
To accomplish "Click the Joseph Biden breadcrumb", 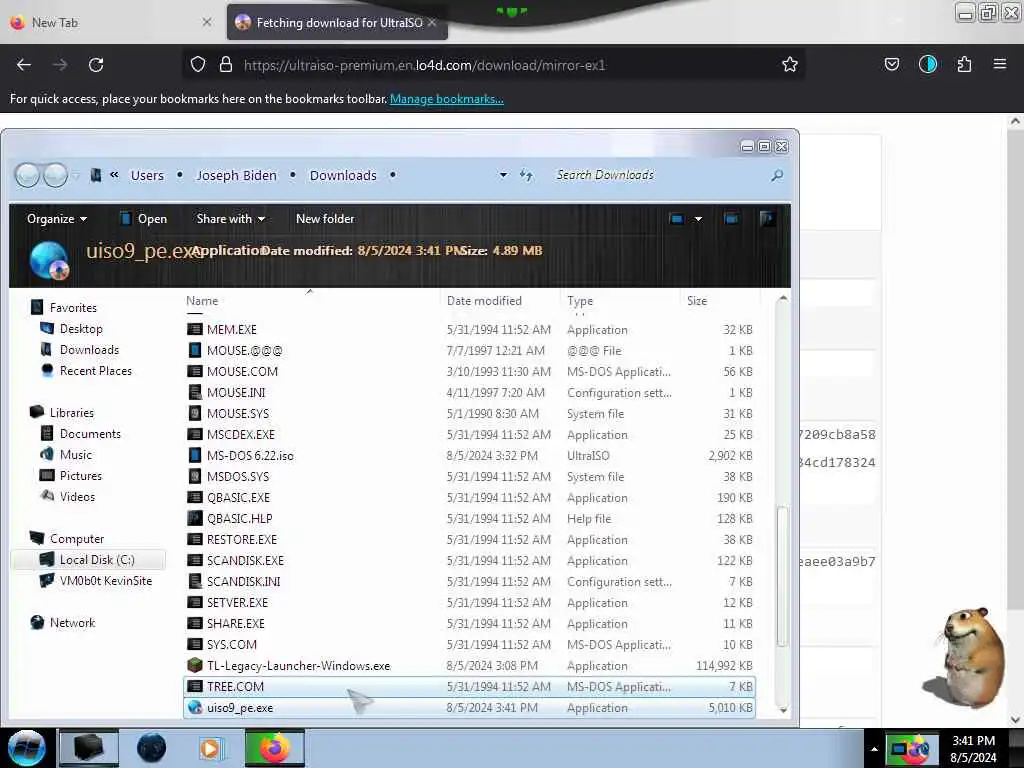I will pyautogui.click(x=236, y=175).
